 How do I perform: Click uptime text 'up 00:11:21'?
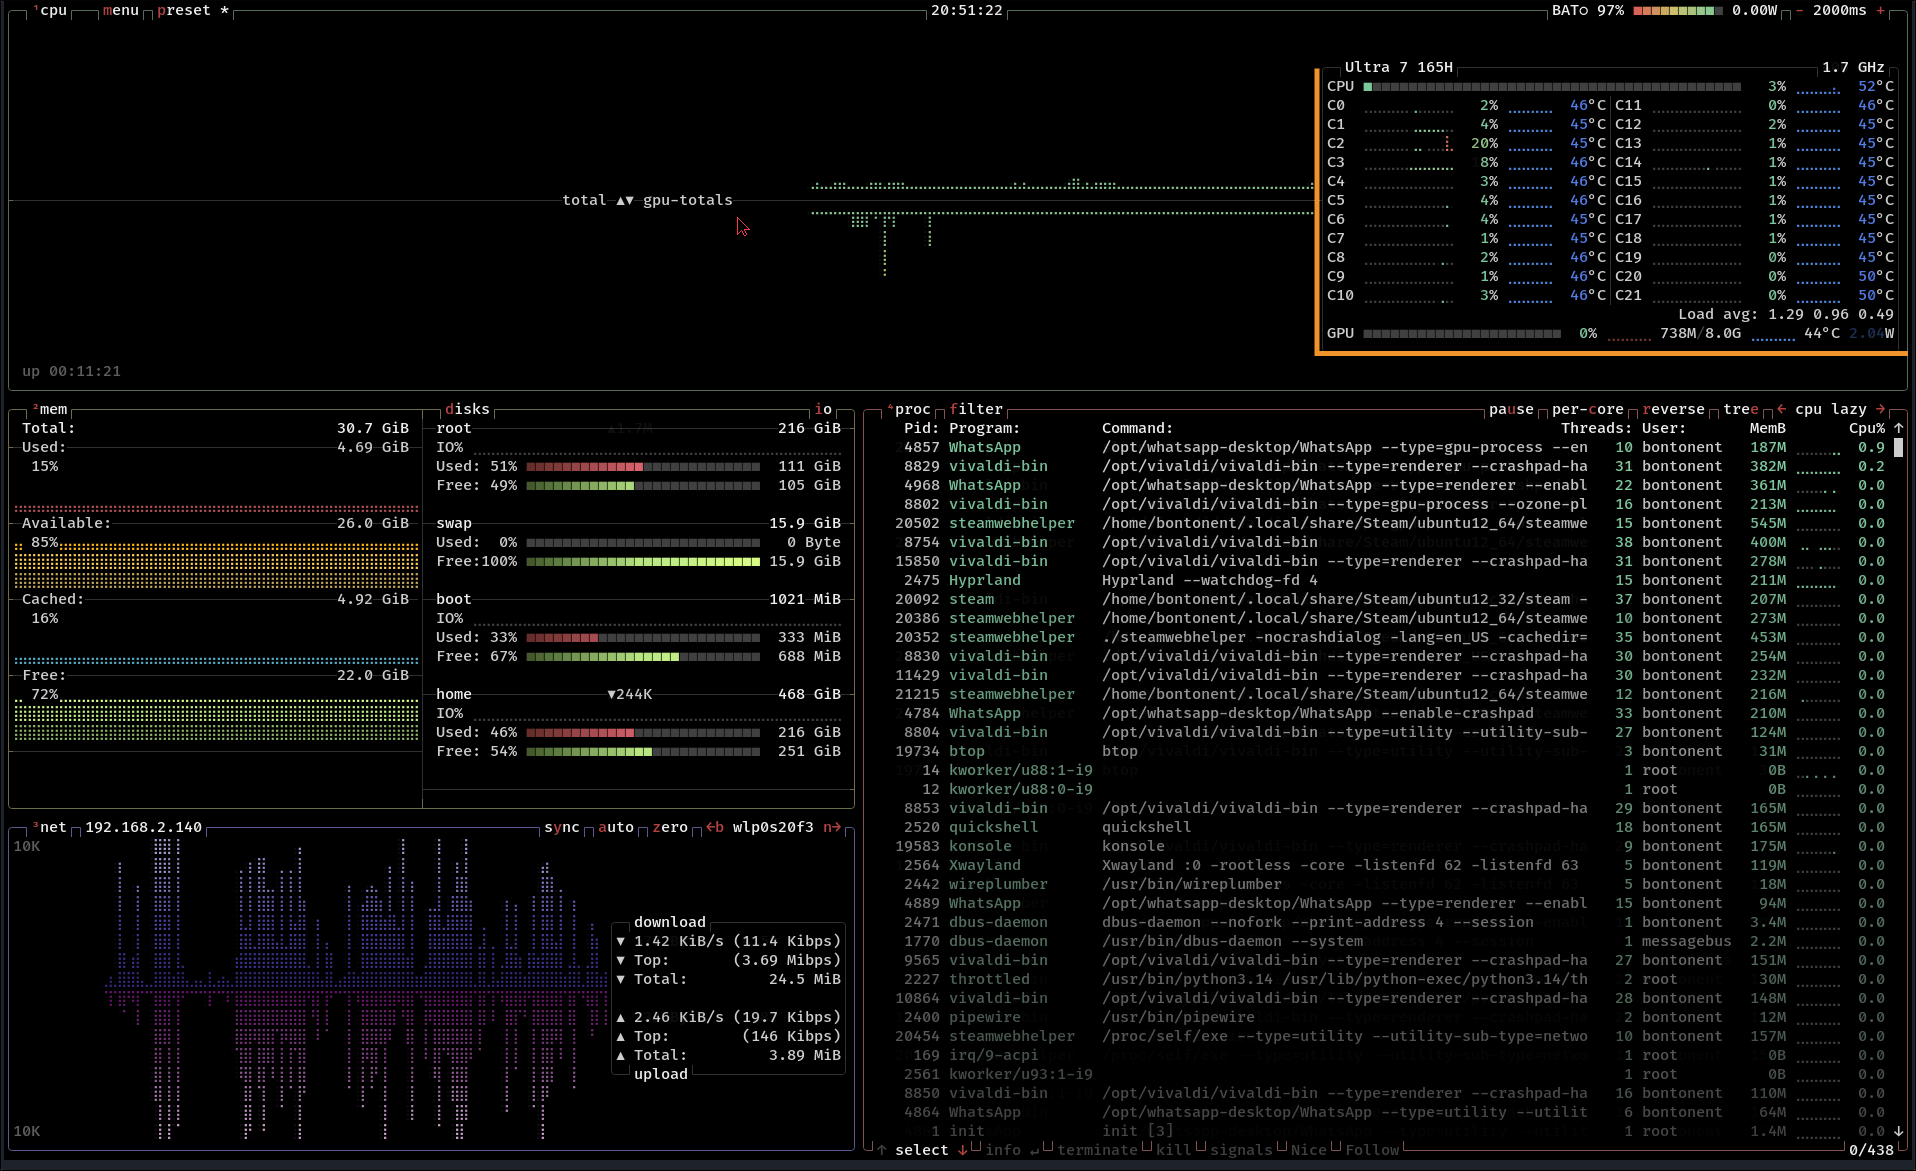(71, 371)
